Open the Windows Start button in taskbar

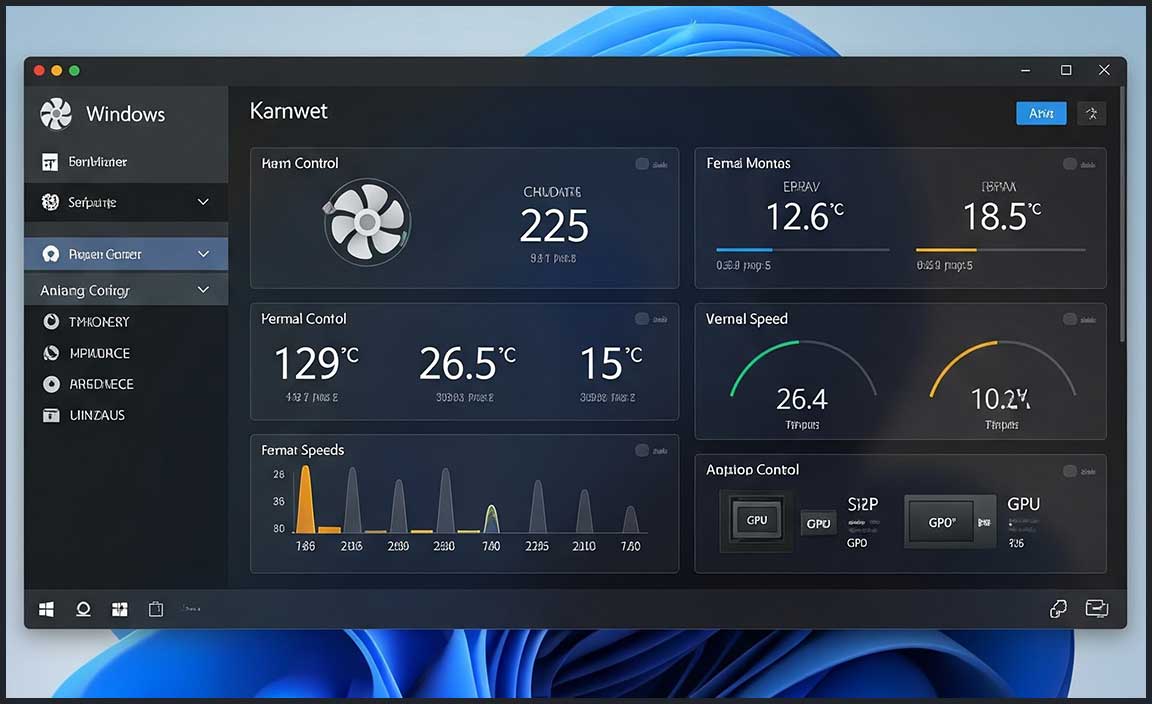(x=46, y=609)
